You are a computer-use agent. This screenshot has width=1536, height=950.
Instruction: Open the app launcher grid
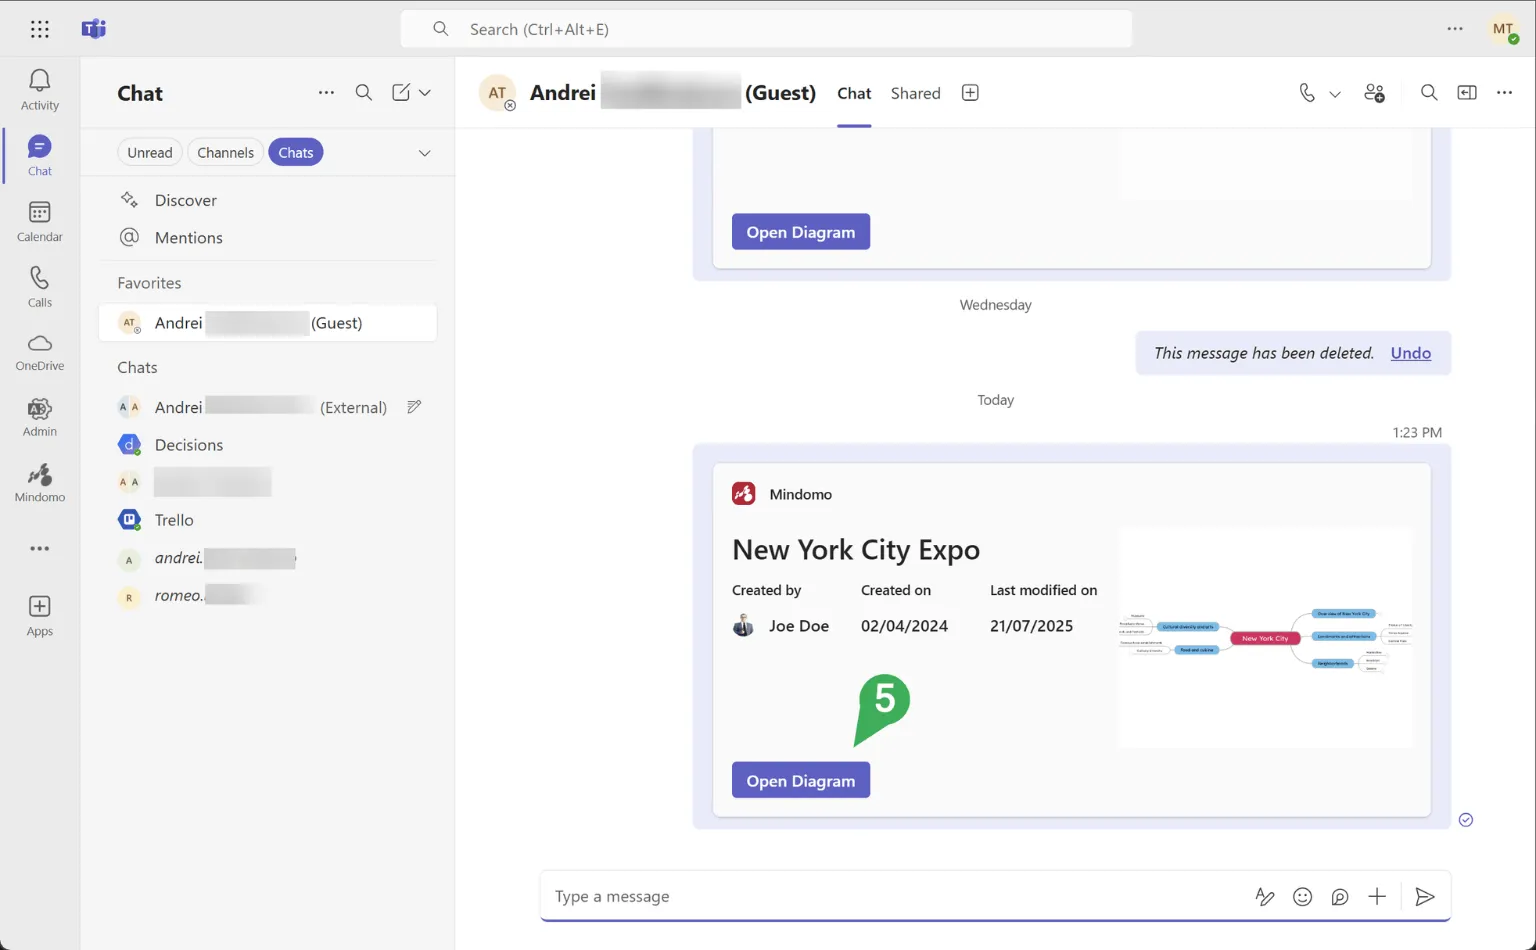[x=40, y=29]
